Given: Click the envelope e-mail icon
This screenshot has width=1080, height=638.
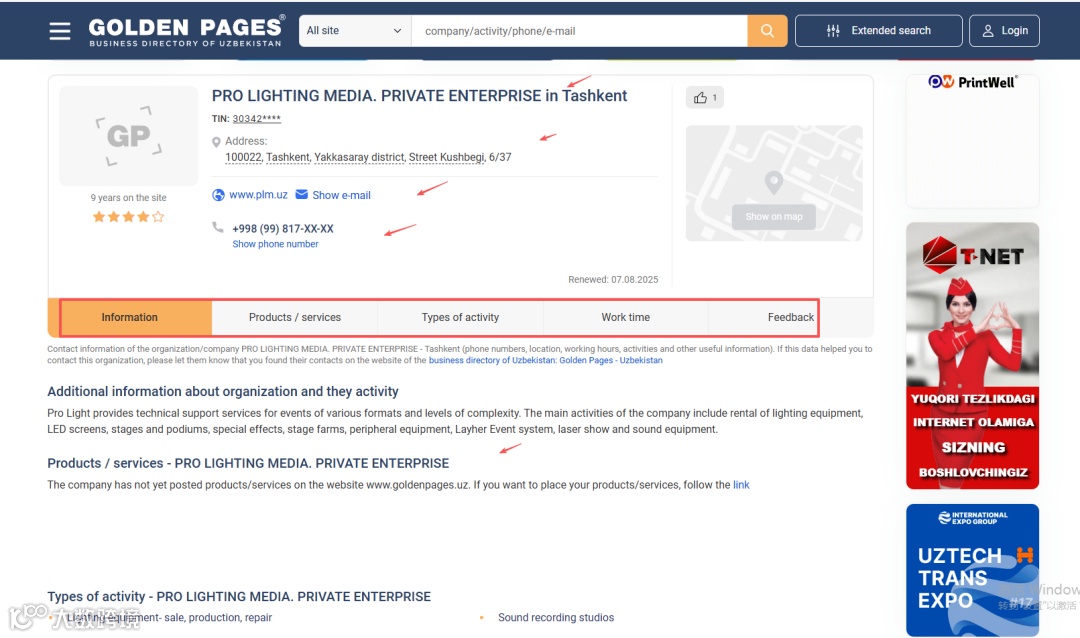Looking at the screenshot, I should 302,194.
